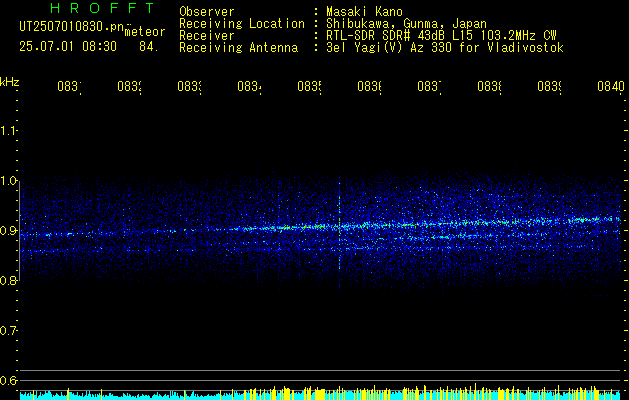Click the HROFFT title text

(102, 8)
